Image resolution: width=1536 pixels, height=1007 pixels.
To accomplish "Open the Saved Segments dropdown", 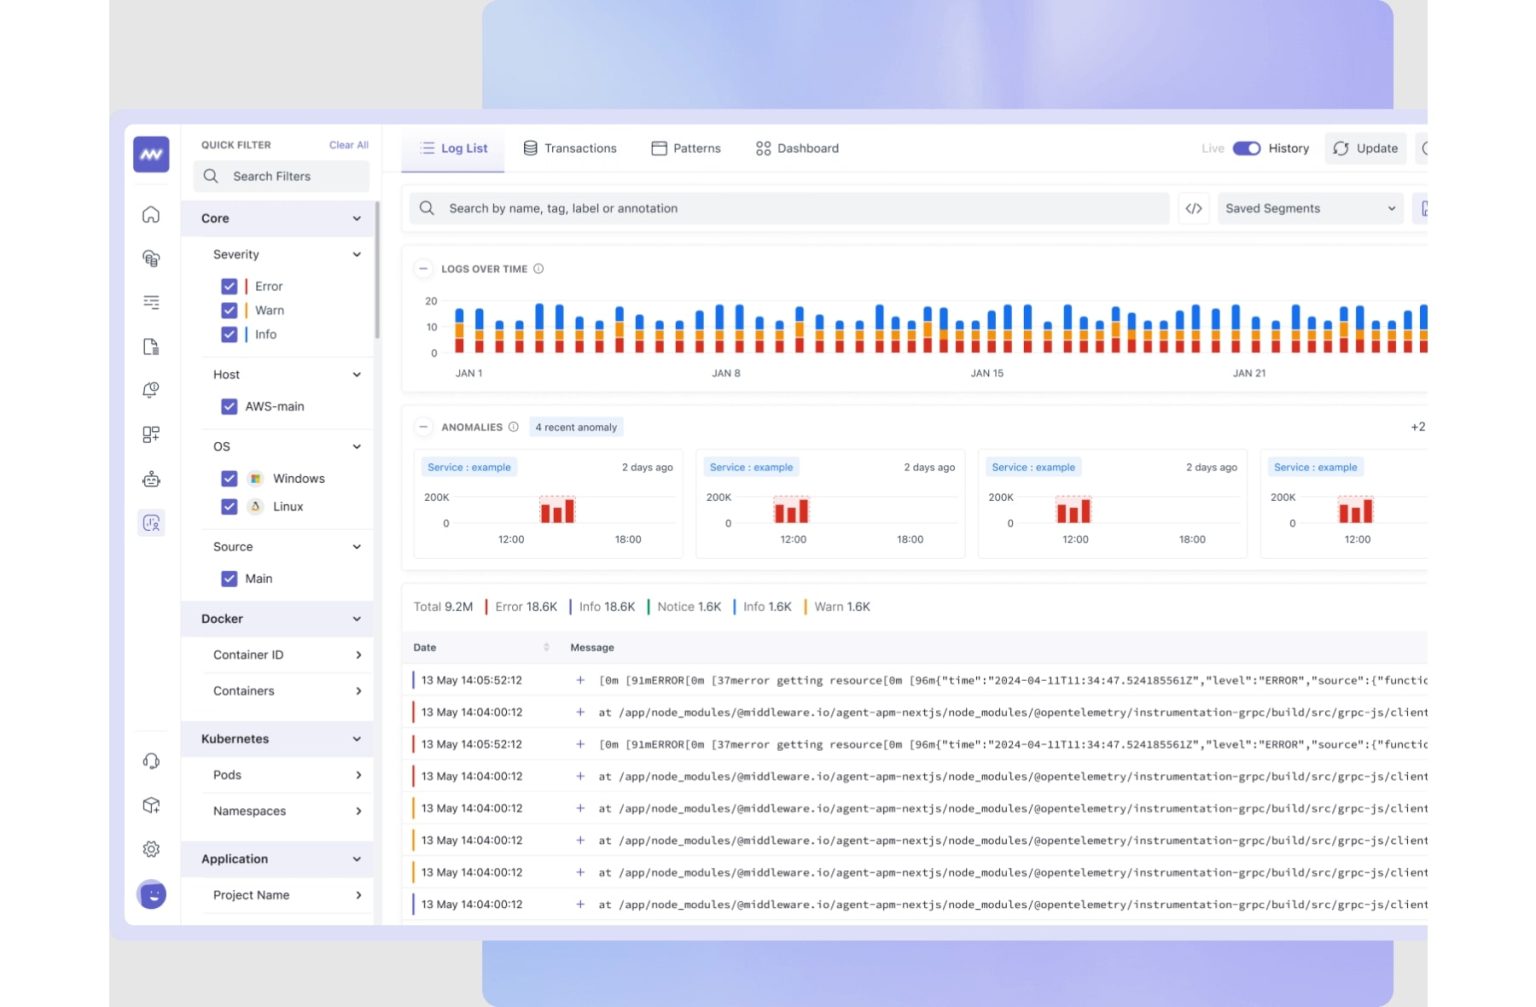I will coord(1308,208).
